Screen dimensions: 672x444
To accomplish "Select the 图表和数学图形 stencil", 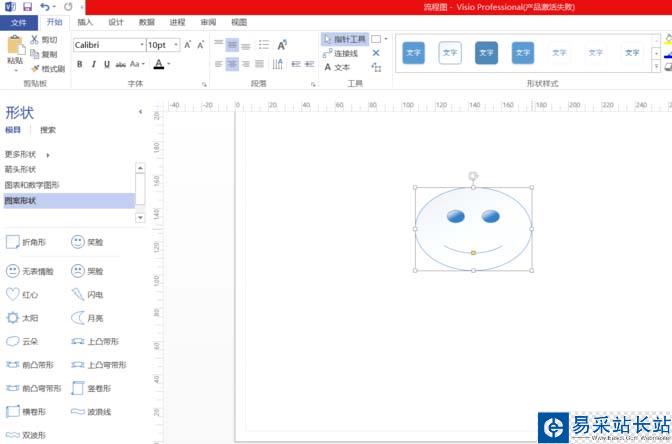I will (32, 185).
